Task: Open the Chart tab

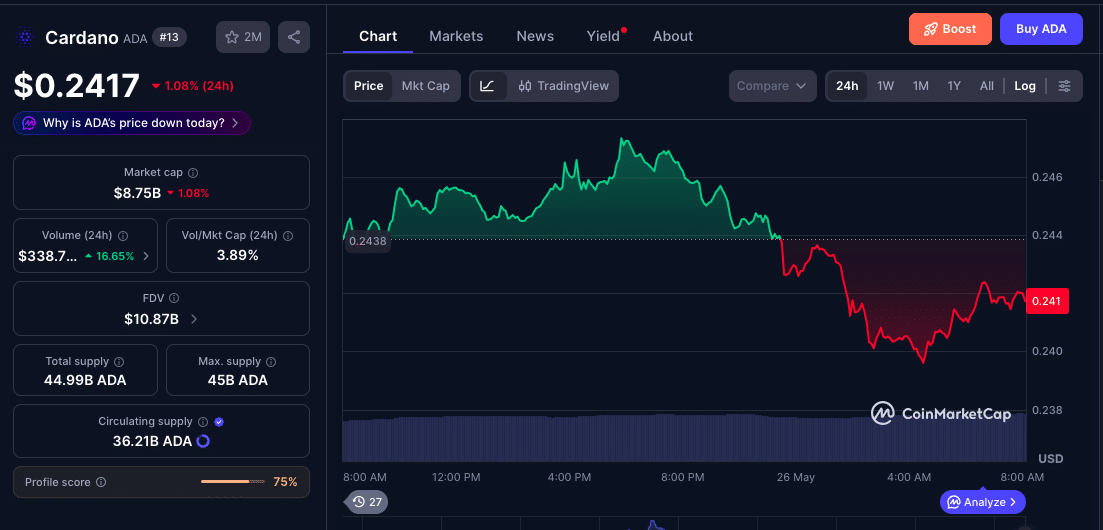Action: click(x=378, y=36)
